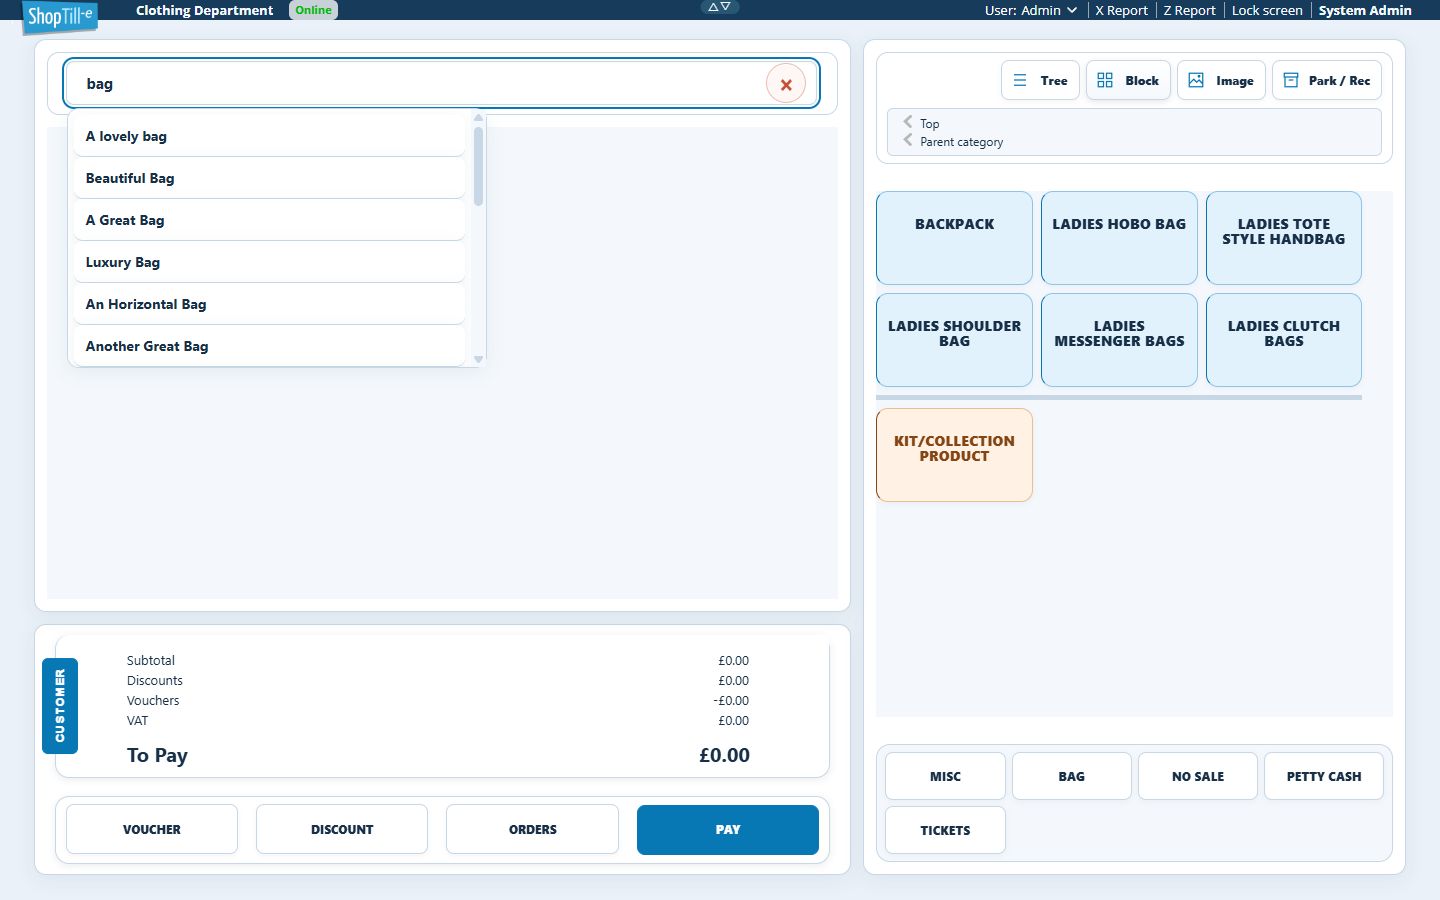Viewport: 1440px width, 900px height.
Task: Select 'Beautiful Bag' suggestion
Action: point(269,178)
